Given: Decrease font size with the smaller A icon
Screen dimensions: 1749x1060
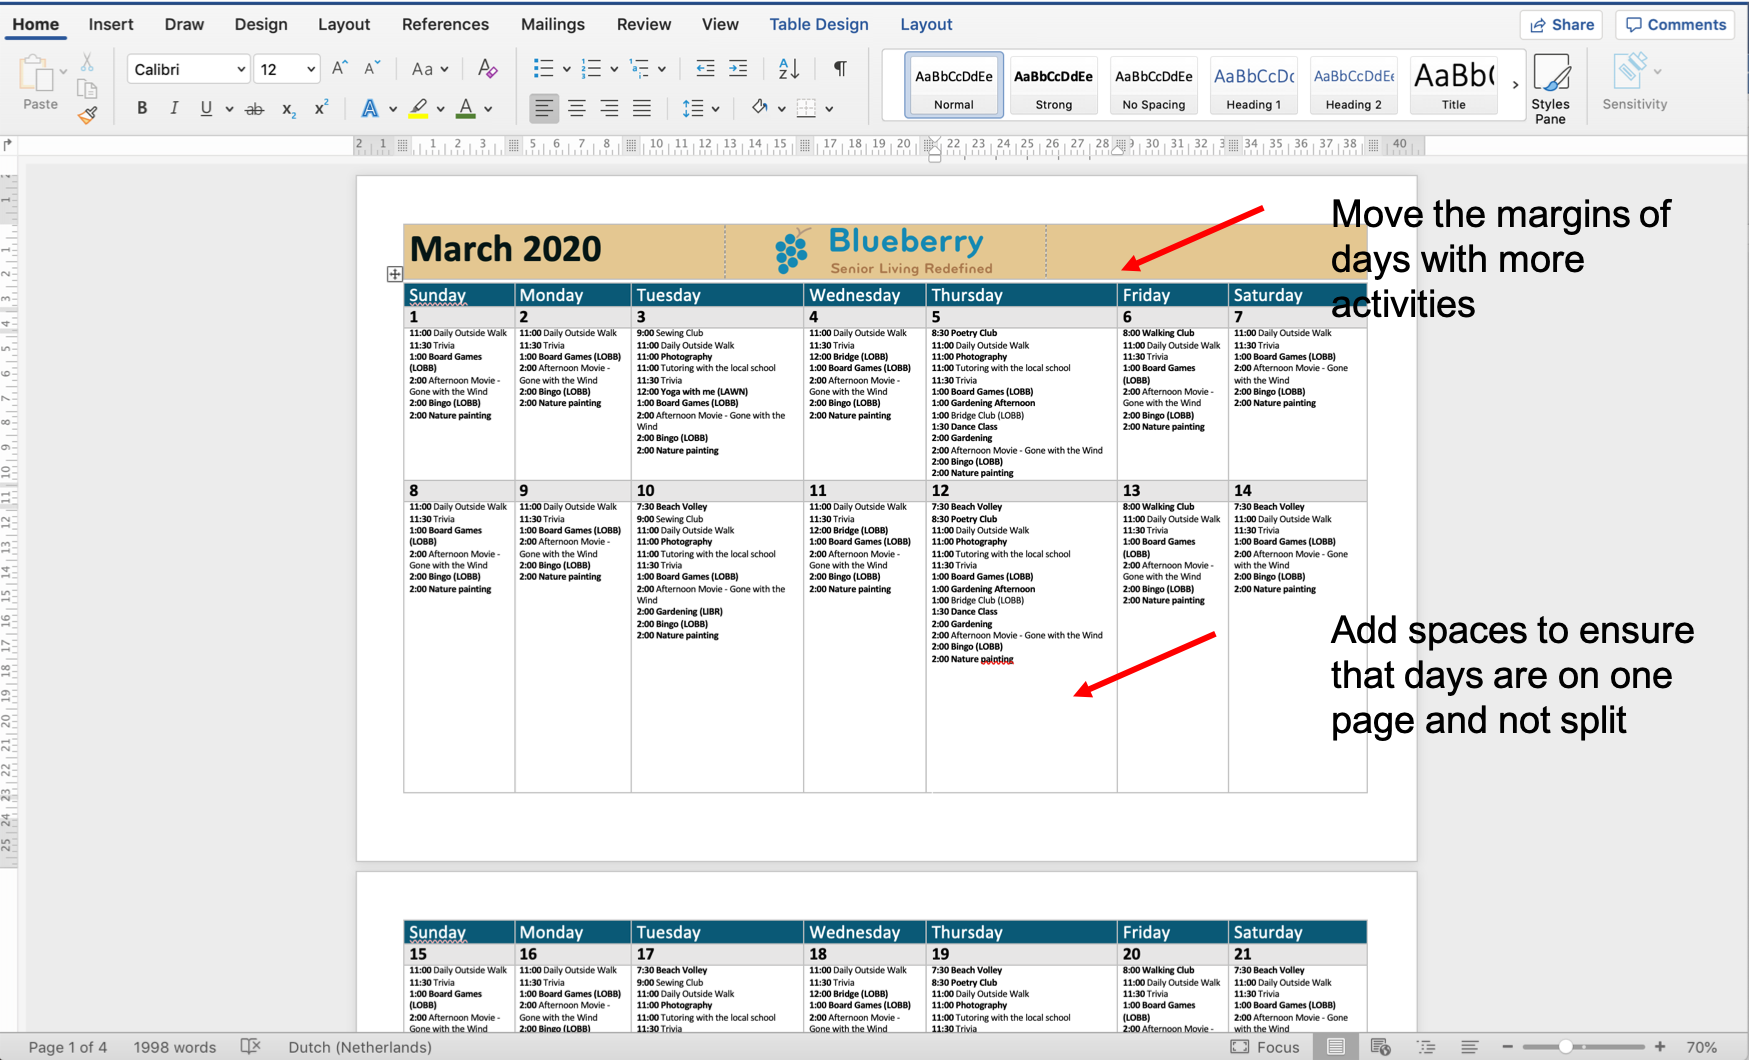Looking at the screenshot, I should coord(372,68).
